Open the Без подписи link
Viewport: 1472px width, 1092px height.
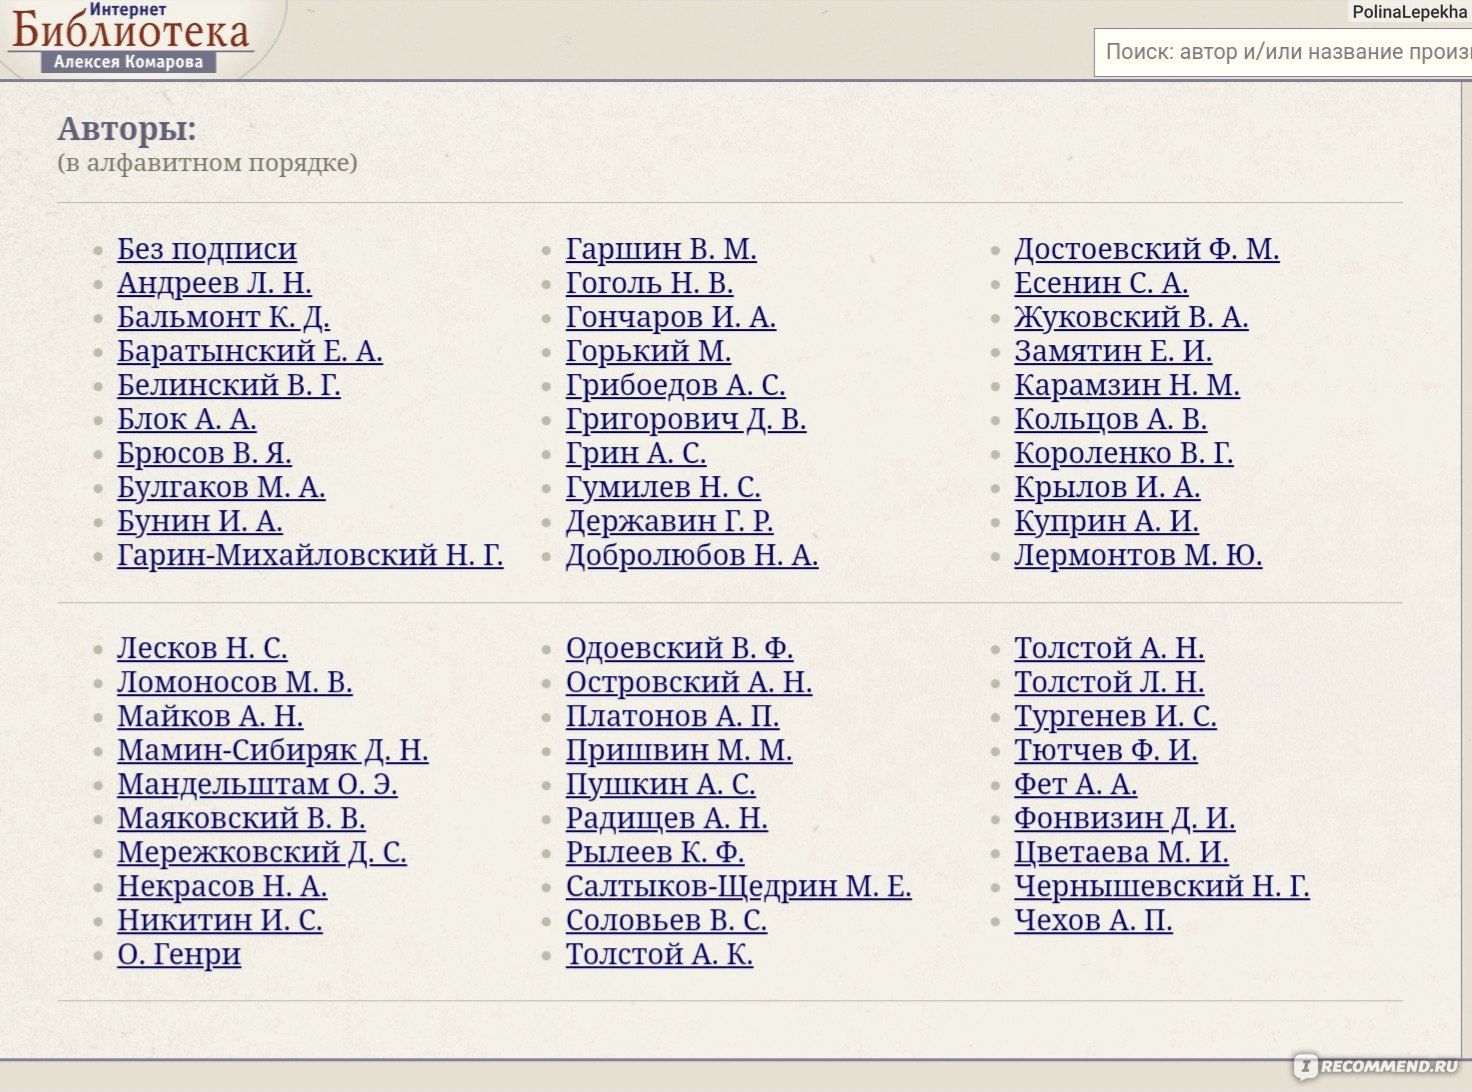[x=207, y=249]
